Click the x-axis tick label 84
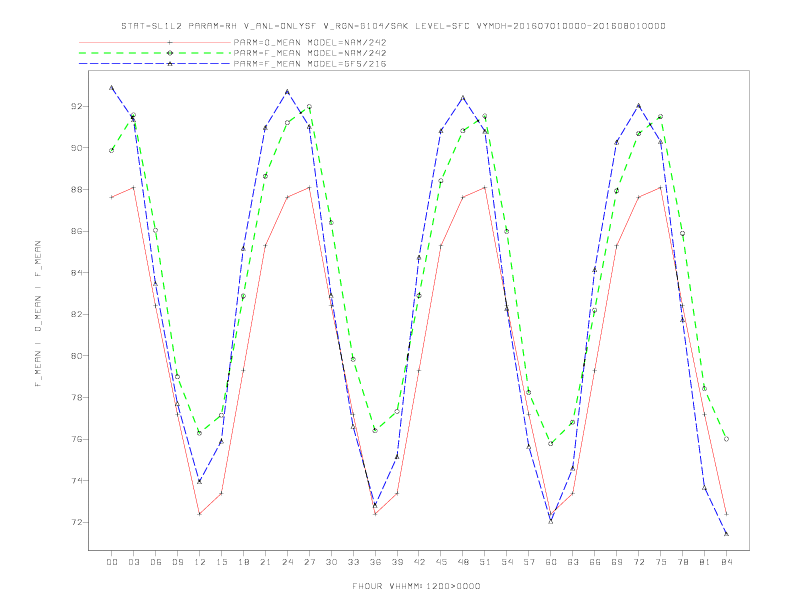This screenshot has width=792, height=612. point(726,562)
